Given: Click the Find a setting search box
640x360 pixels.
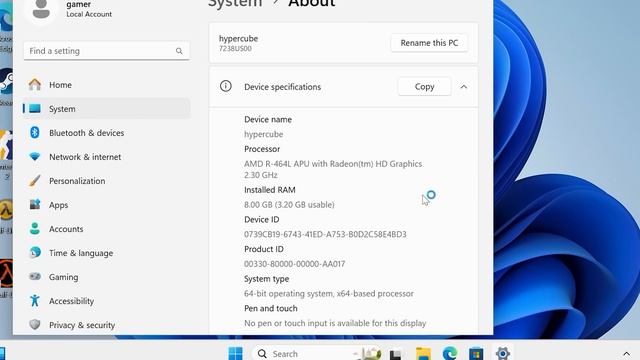Looking at the screenshot, I should coord(106,51).
